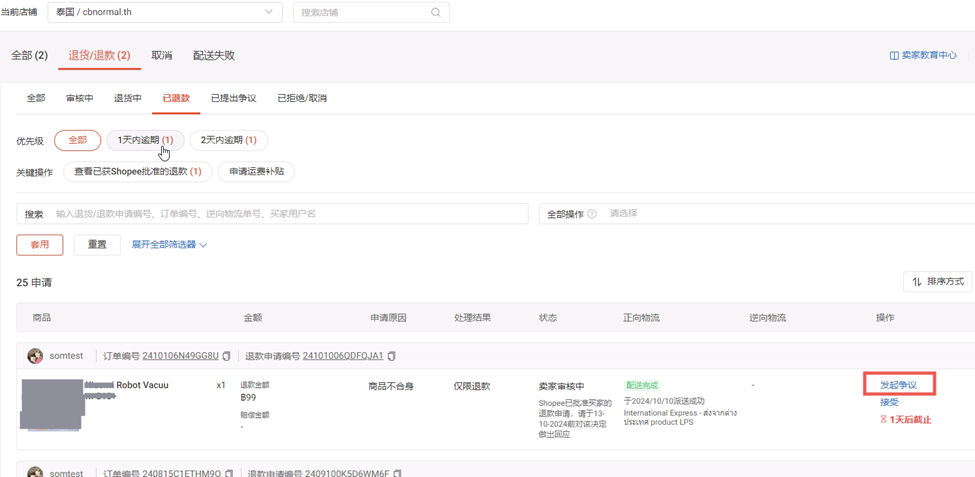Viewport: 975px width, 477px height.
Task: Open the current store dropdown 泰国 / cbnormal.th
Action: pyautogui.click(x=165, y=12)
